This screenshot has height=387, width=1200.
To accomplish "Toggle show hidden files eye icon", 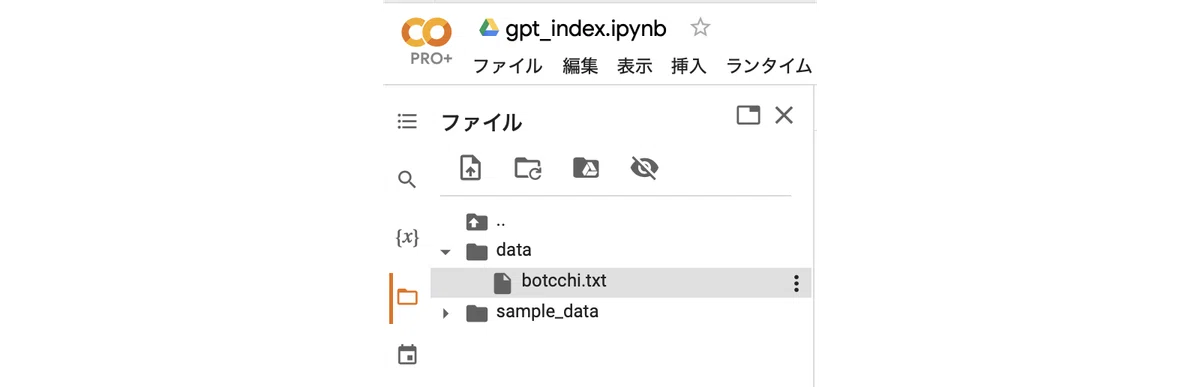I will (x=645, y=168).
